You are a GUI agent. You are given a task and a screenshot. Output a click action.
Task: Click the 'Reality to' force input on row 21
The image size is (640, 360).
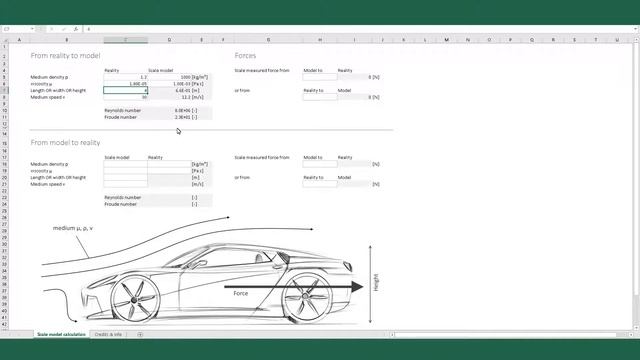click(320, 184)
